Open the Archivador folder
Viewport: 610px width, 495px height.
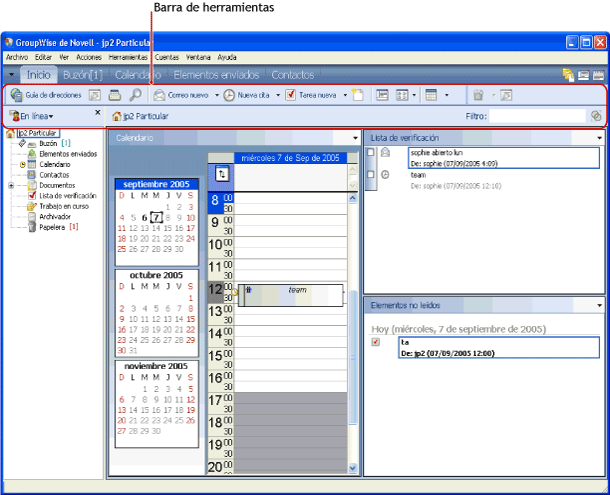(x=55, y=217)
